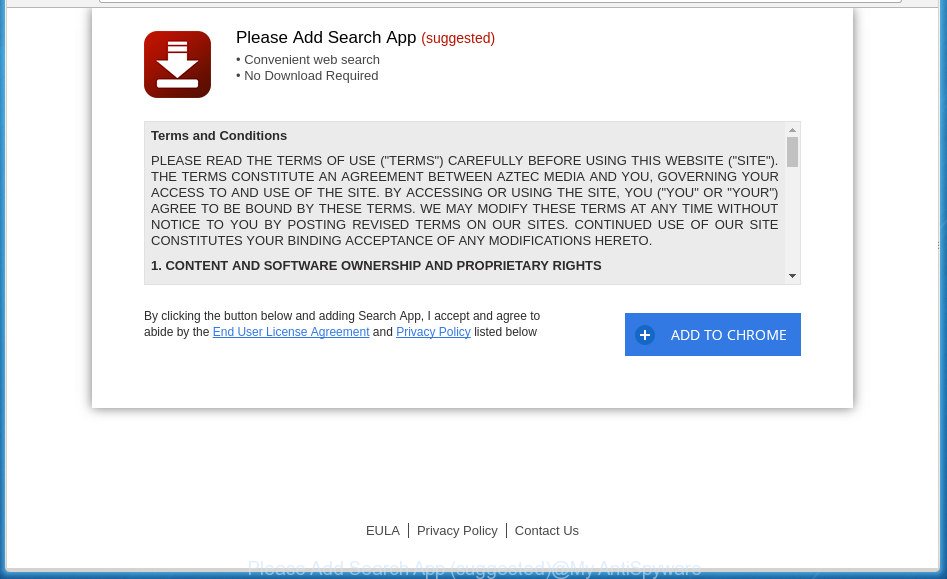Click the terms scrollbar up arrow
Viewport: 947px width, 579px height.
pos(792,130)
